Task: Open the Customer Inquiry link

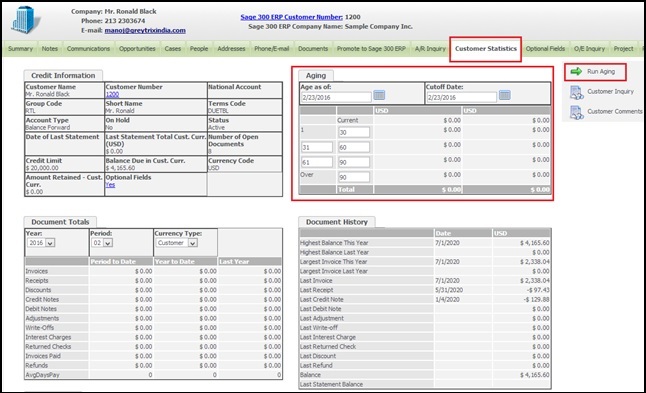Action: (610, 91)
